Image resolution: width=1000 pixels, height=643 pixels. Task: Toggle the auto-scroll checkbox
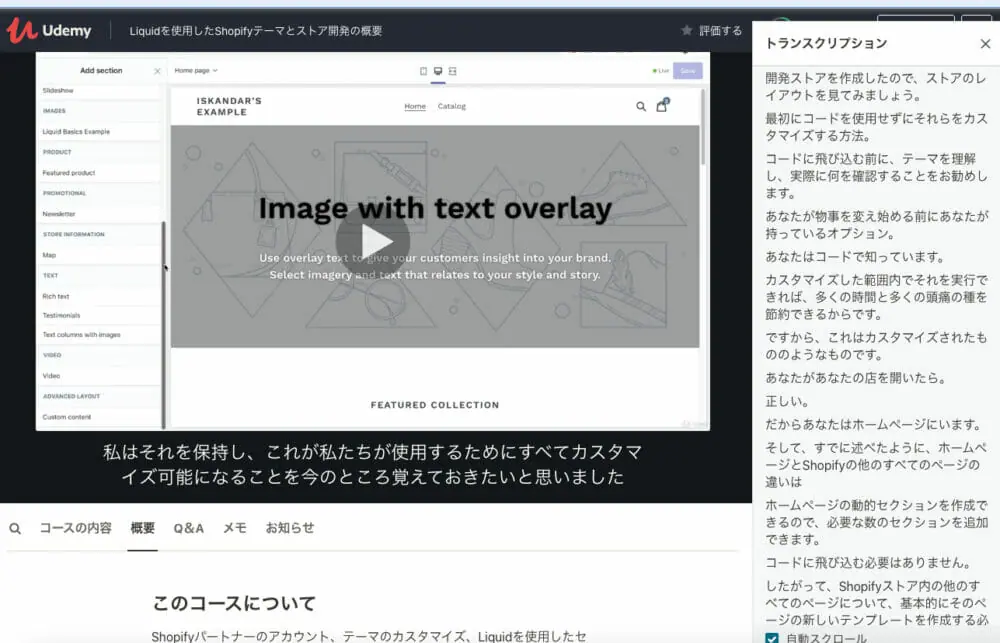coord(771,637)
